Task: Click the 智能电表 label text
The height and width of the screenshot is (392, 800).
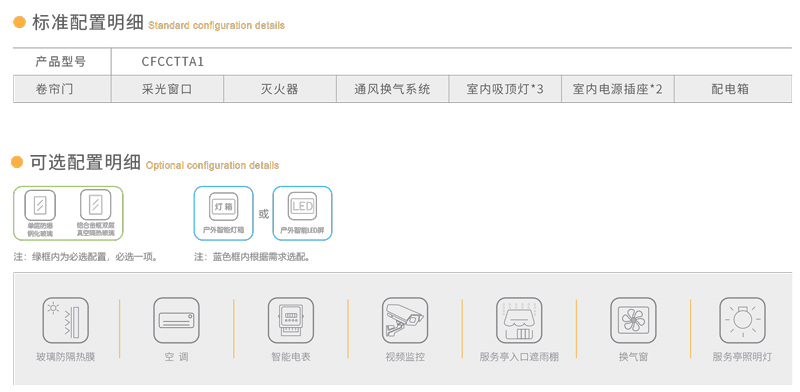Action: coord(290,357)
